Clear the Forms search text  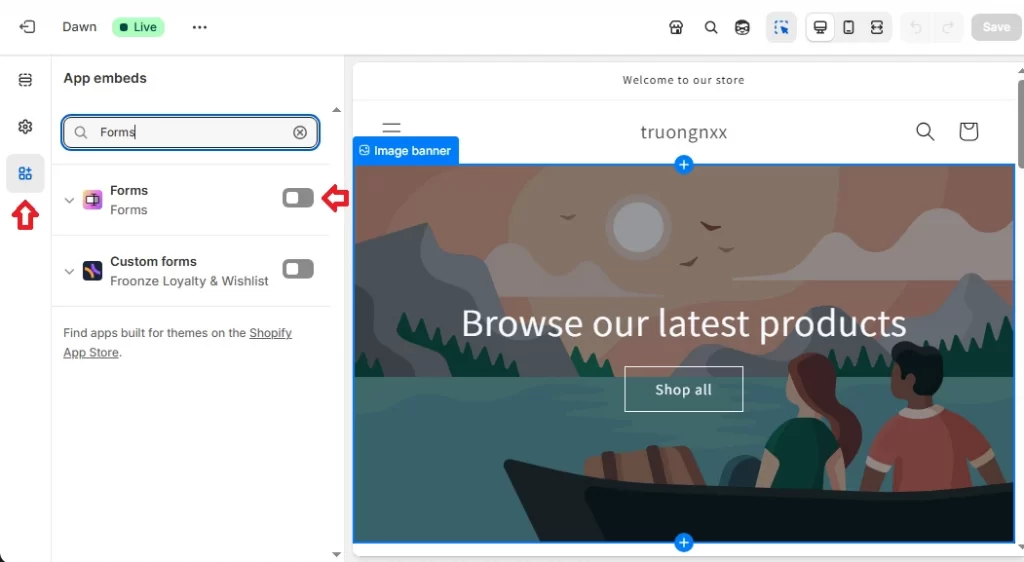[300, 133]
